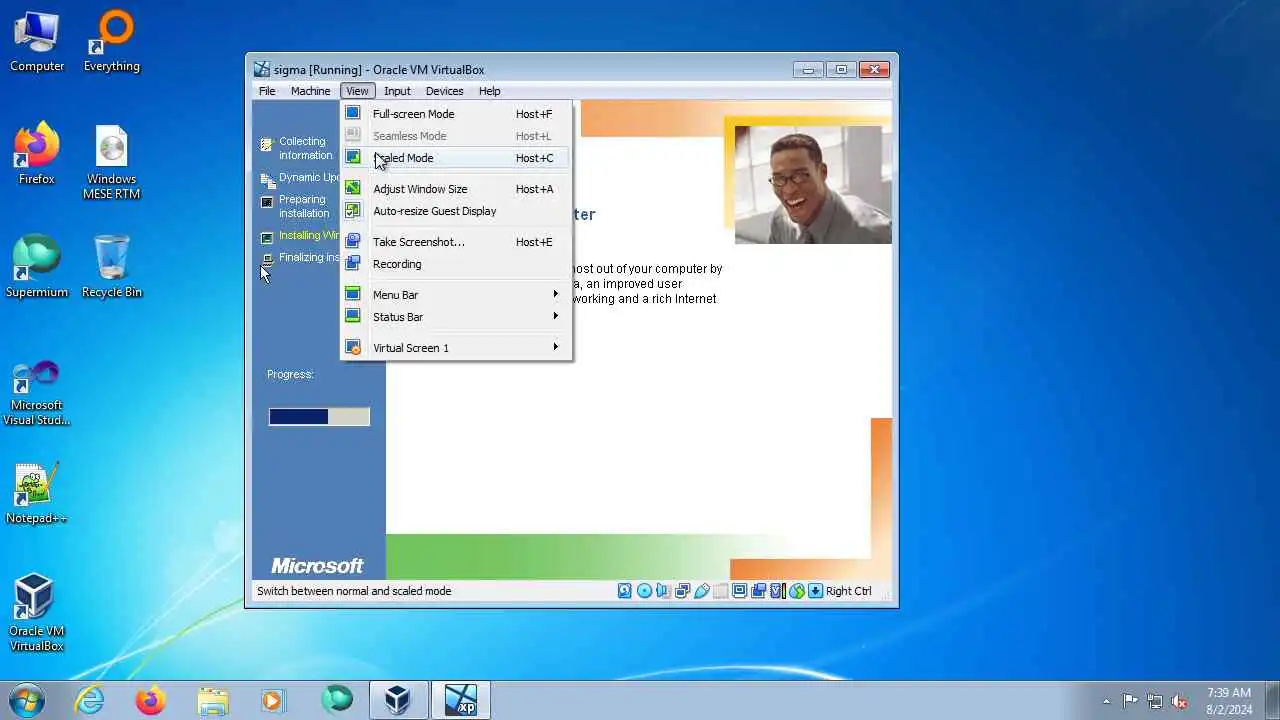Open the Action Center flag tray icon
Screen dimensions: 1280x720
1130,701
